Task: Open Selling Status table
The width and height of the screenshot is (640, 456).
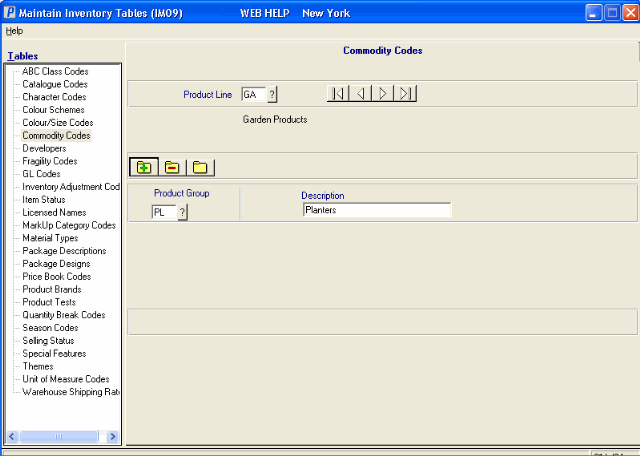Action: [48, 340]
